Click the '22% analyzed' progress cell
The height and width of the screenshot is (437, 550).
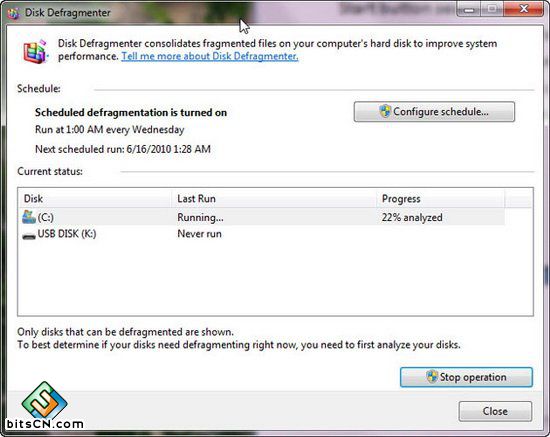point(412,217)
